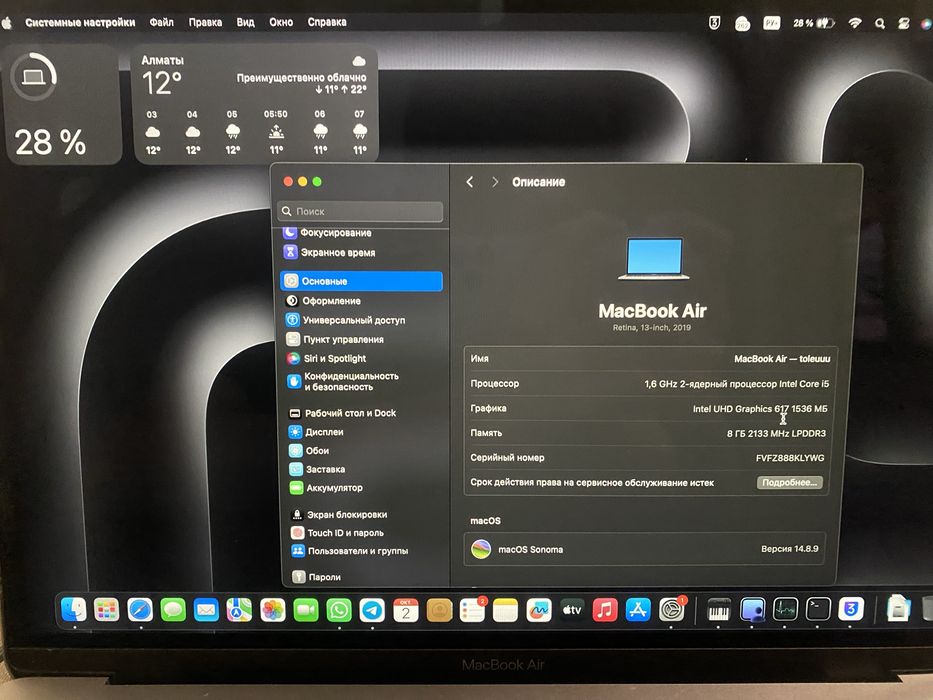Open the Системные настройки menu
This screenshot has width=933, height=700.
click(80, 23)
